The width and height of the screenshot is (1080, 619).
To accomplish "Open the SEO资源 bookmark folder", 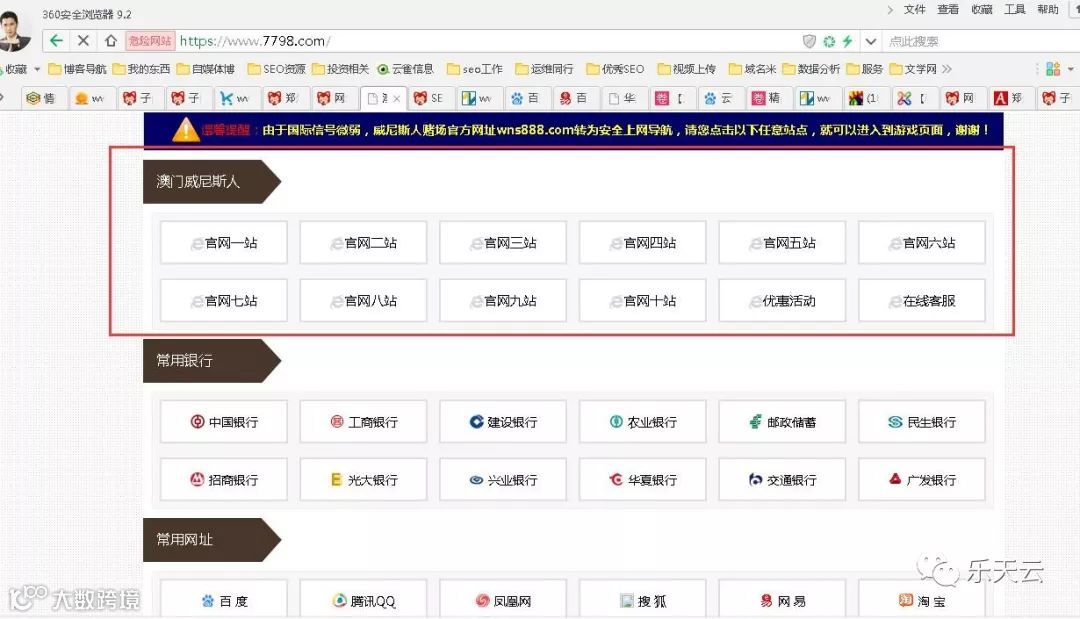I will click(276, 69).
